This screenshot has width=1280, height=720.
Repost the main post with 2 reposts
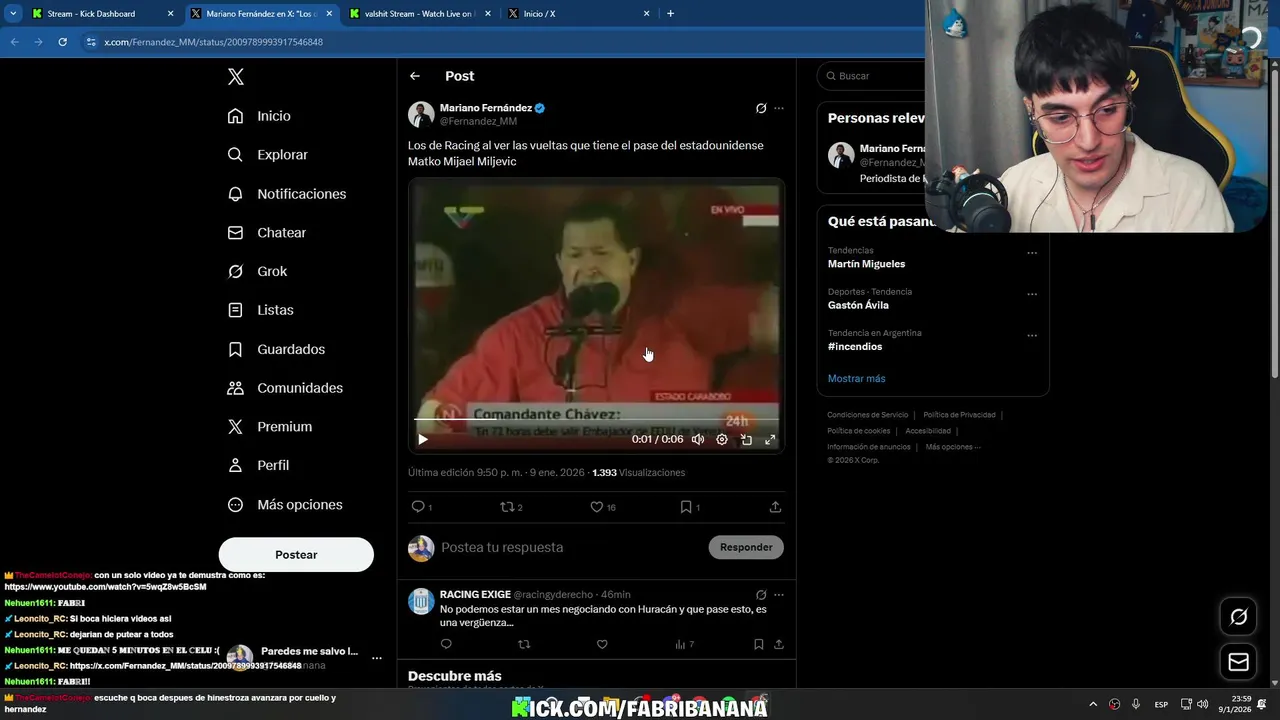click(507, 507)
